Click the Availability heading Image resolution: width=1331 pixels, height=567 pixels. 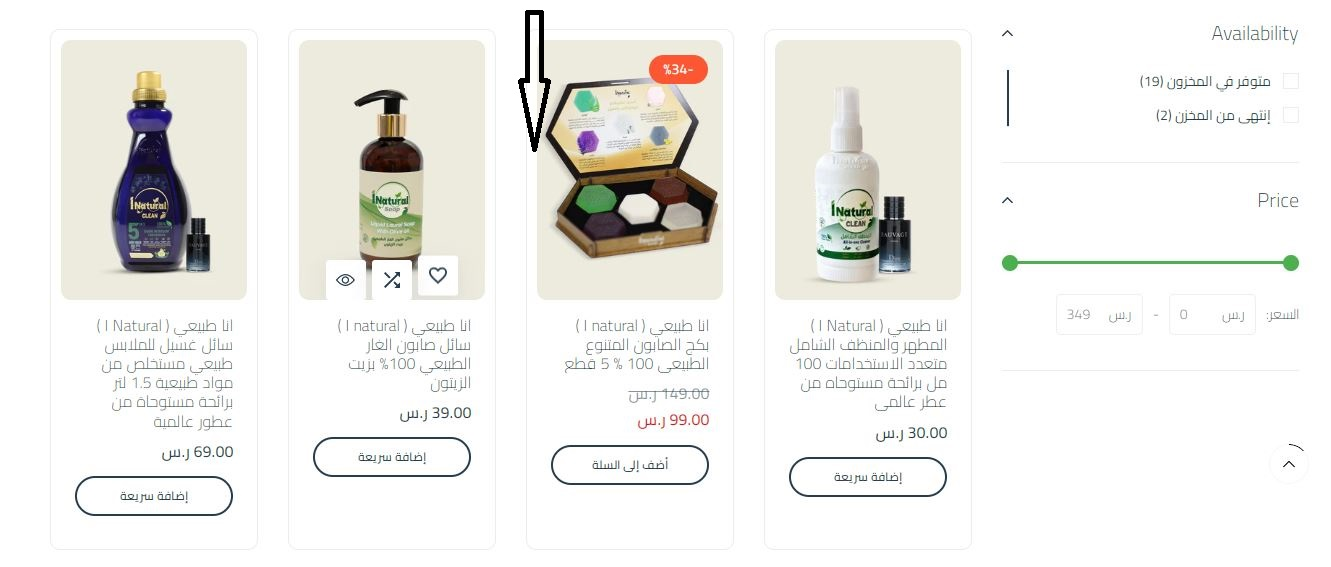click(1254, 33)
